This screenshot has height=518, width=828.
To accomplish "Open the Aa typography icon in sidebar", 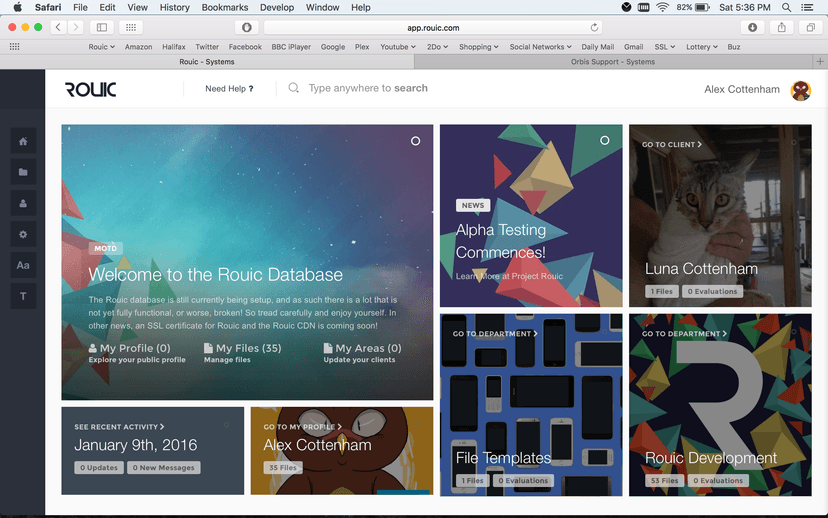I will 23,265.
